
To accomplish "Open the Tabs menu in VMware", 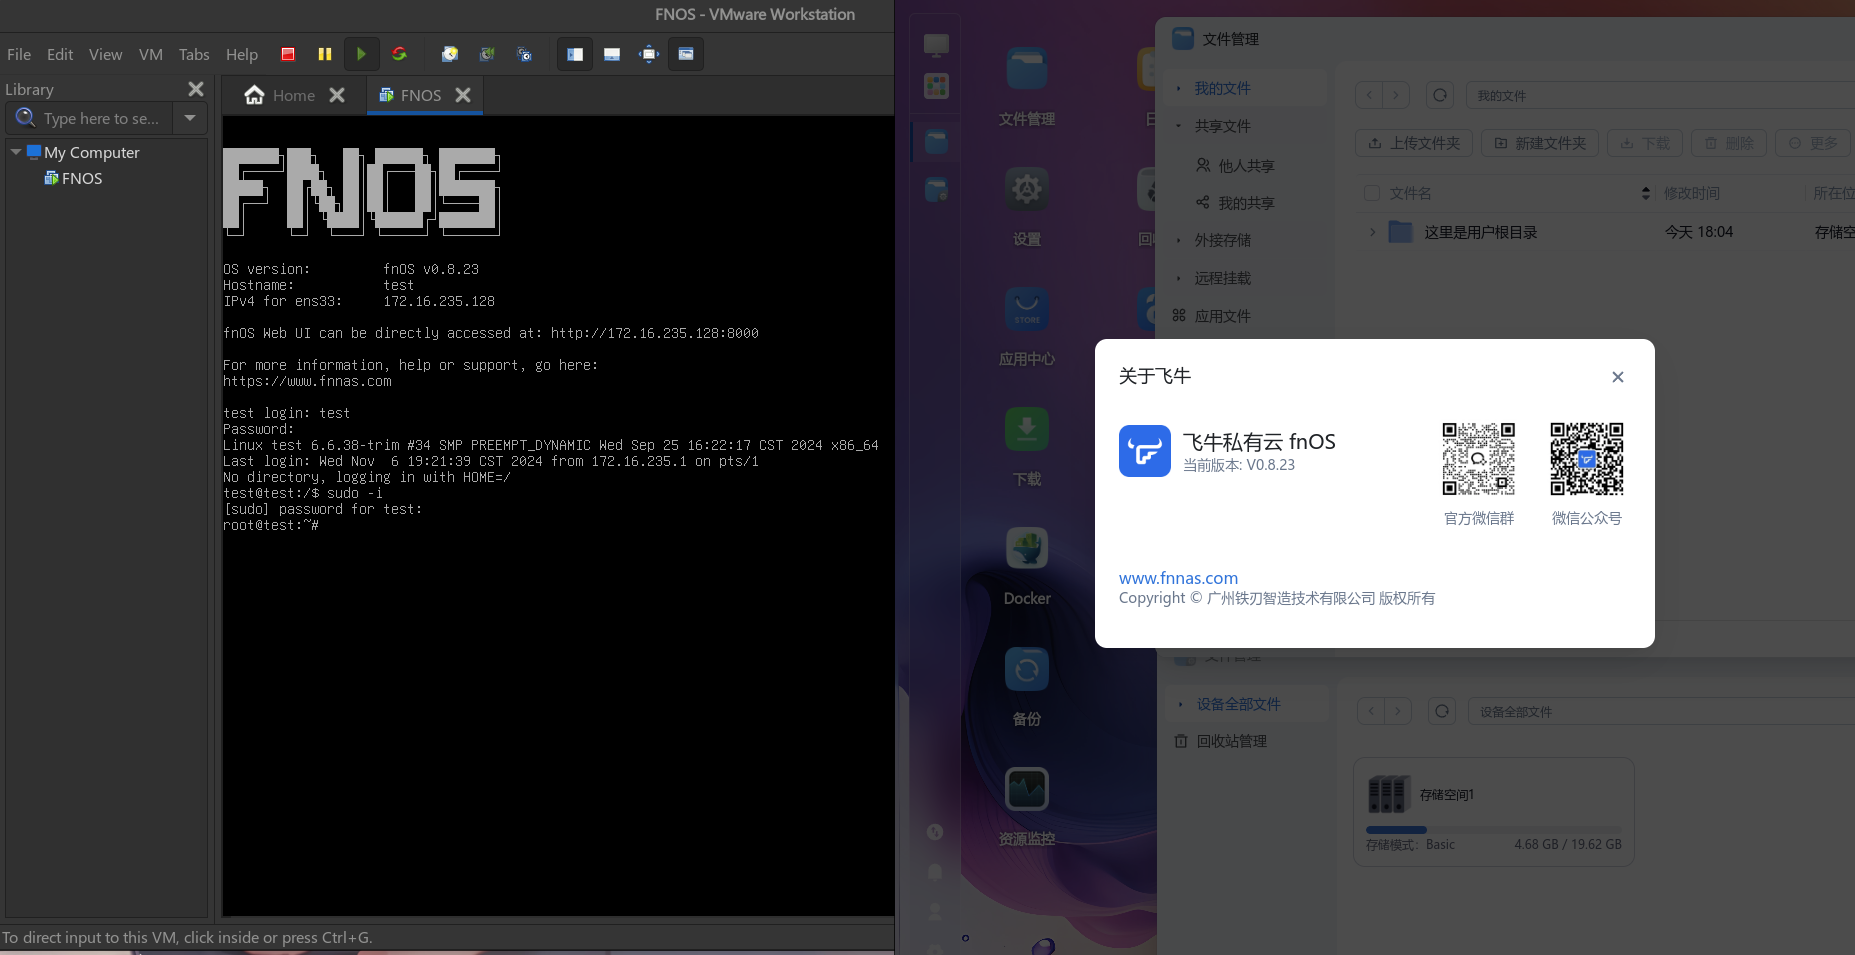I will point(194,54).
